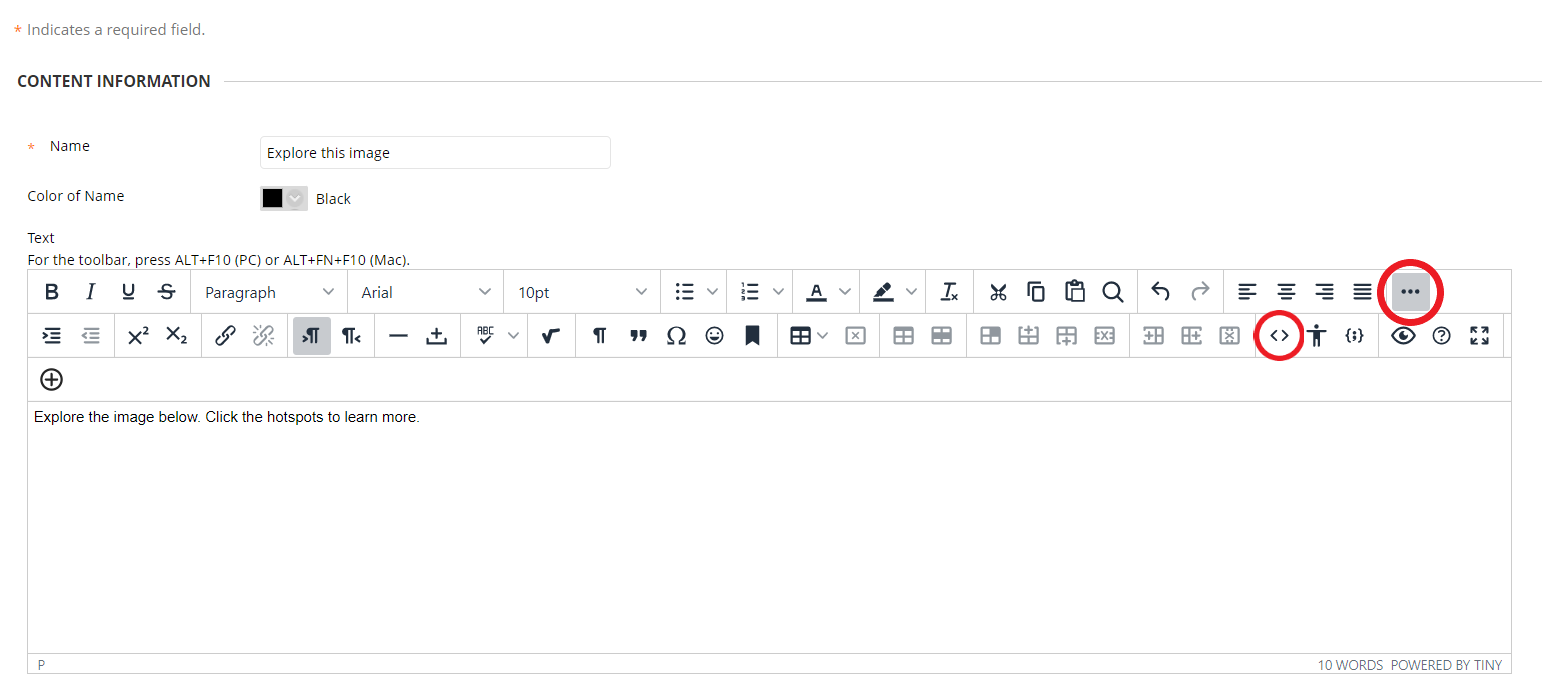Viewport: 1542px width, 695px height.
Task: Toggle left-to-right text direction
Action: (312, 336)
